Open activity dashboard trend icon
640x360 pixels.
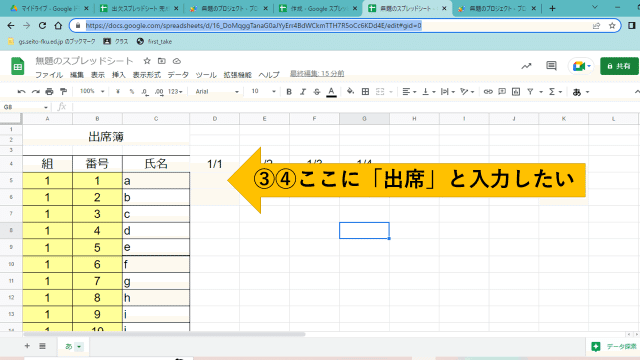(x=526, y=66)
